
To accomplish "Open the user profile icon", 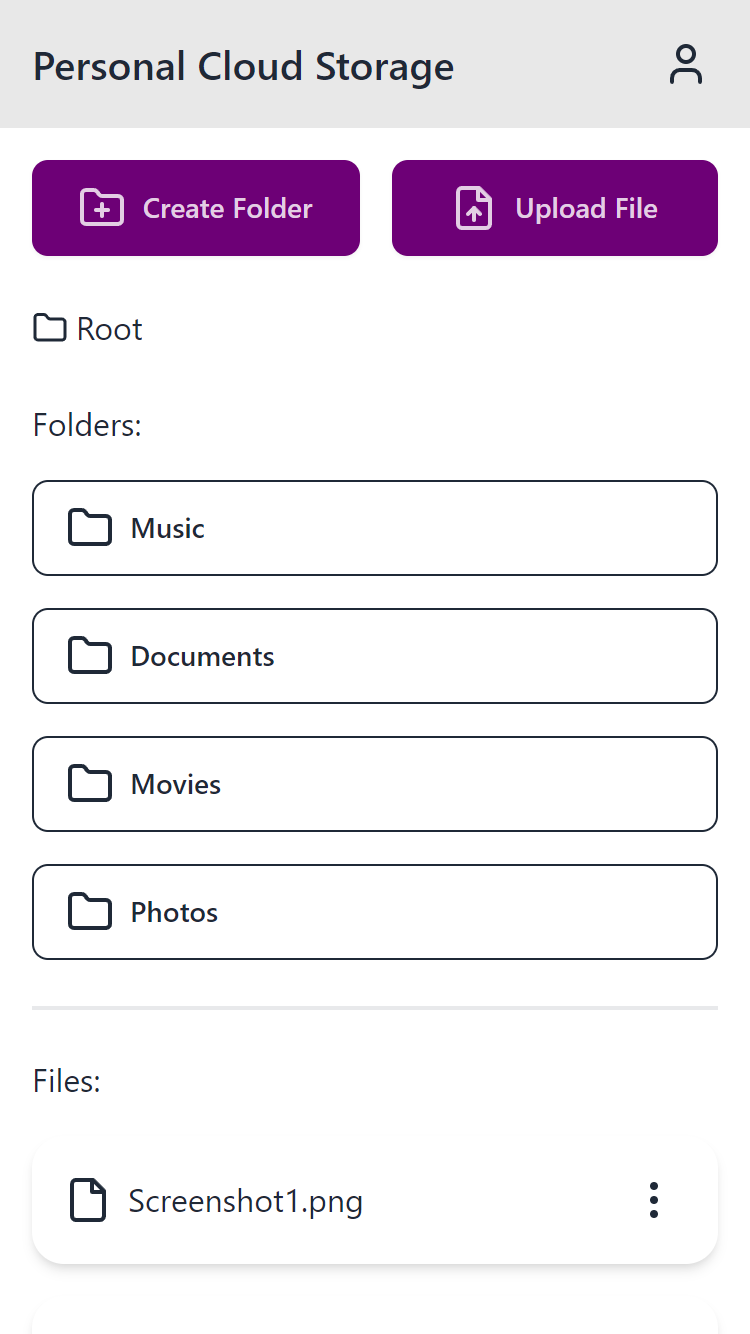I will (686, 64).
